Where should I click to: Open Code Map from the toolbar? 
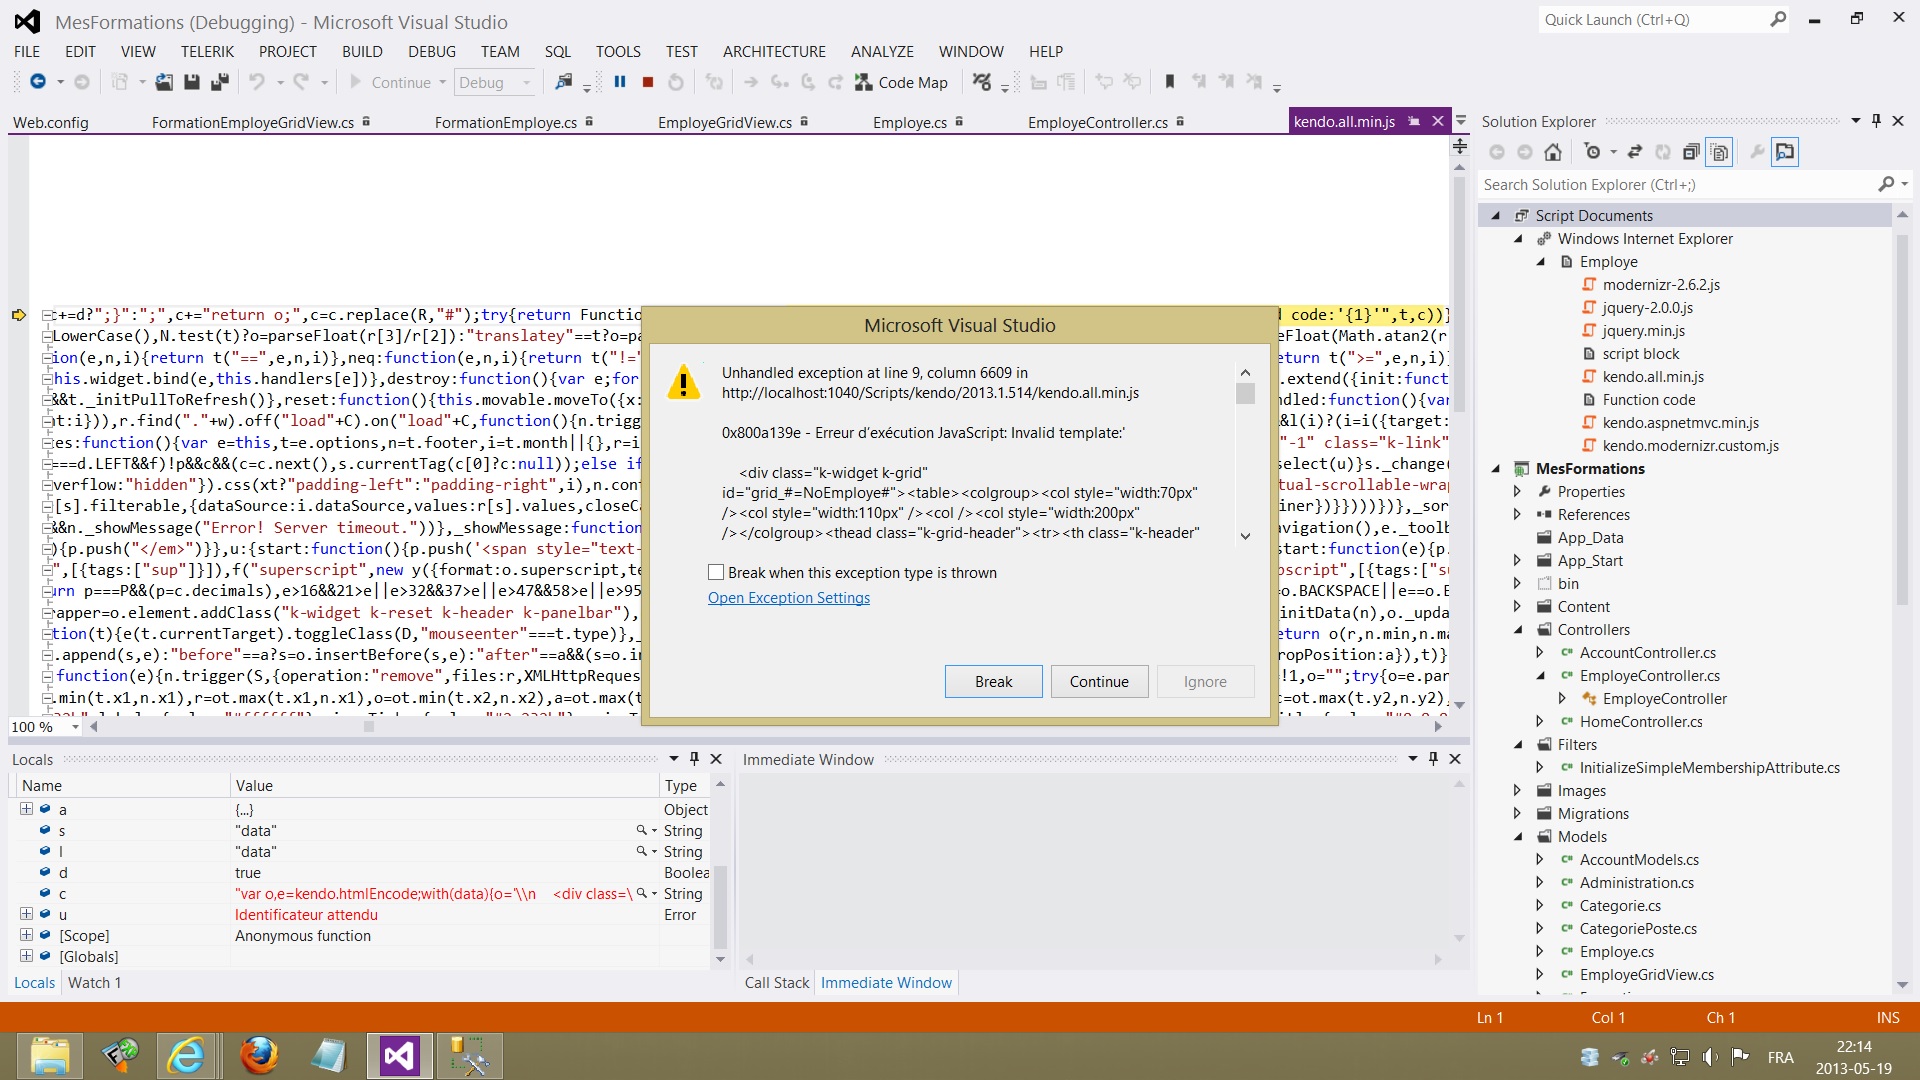tap(901, 83)
